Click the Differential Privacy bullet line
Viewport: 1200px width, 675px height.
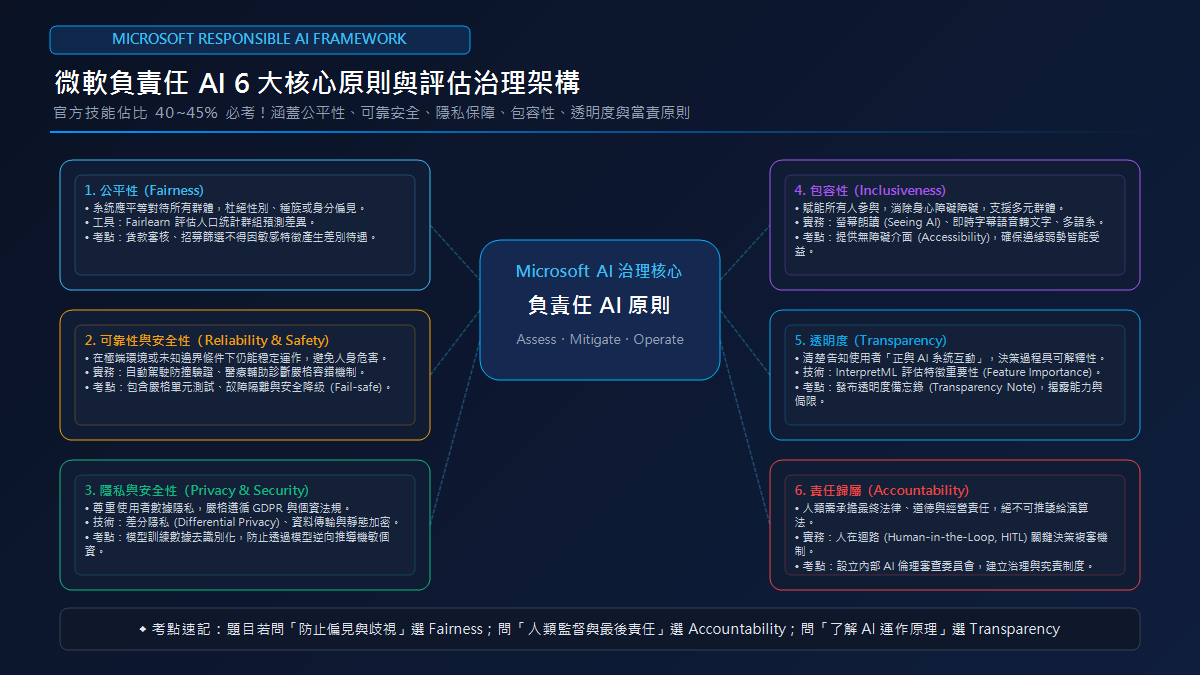click(242, 522)
